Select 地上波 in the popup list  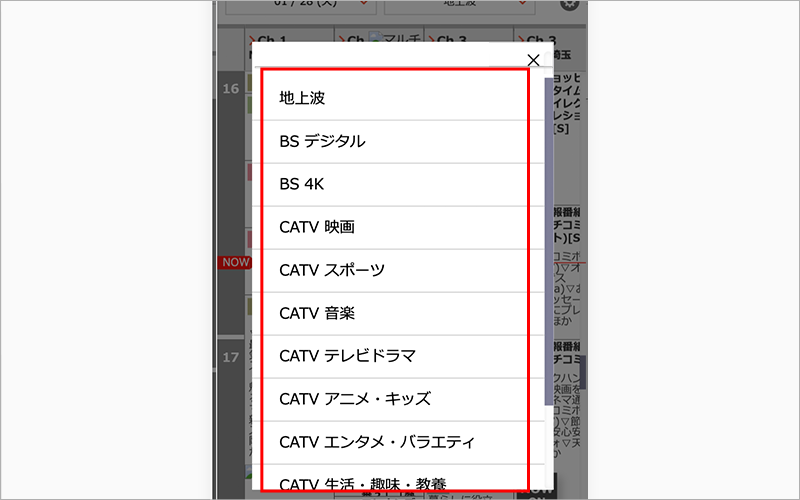point(395,98)
